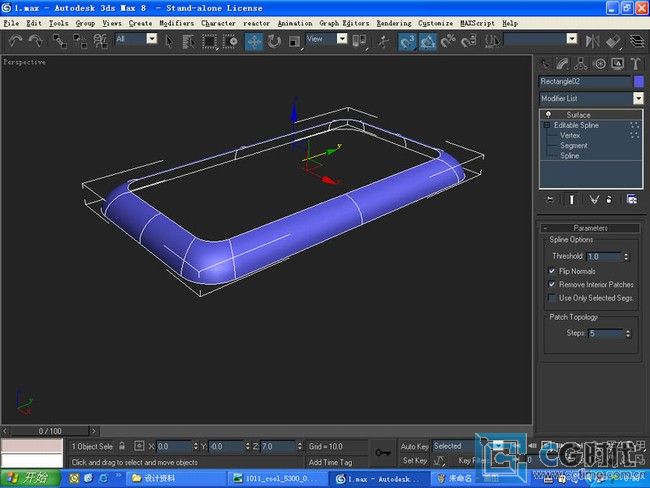Toggle the Angle Snap icon
Image resolution: width=650 pixels, height=488 pixels.
427,41
